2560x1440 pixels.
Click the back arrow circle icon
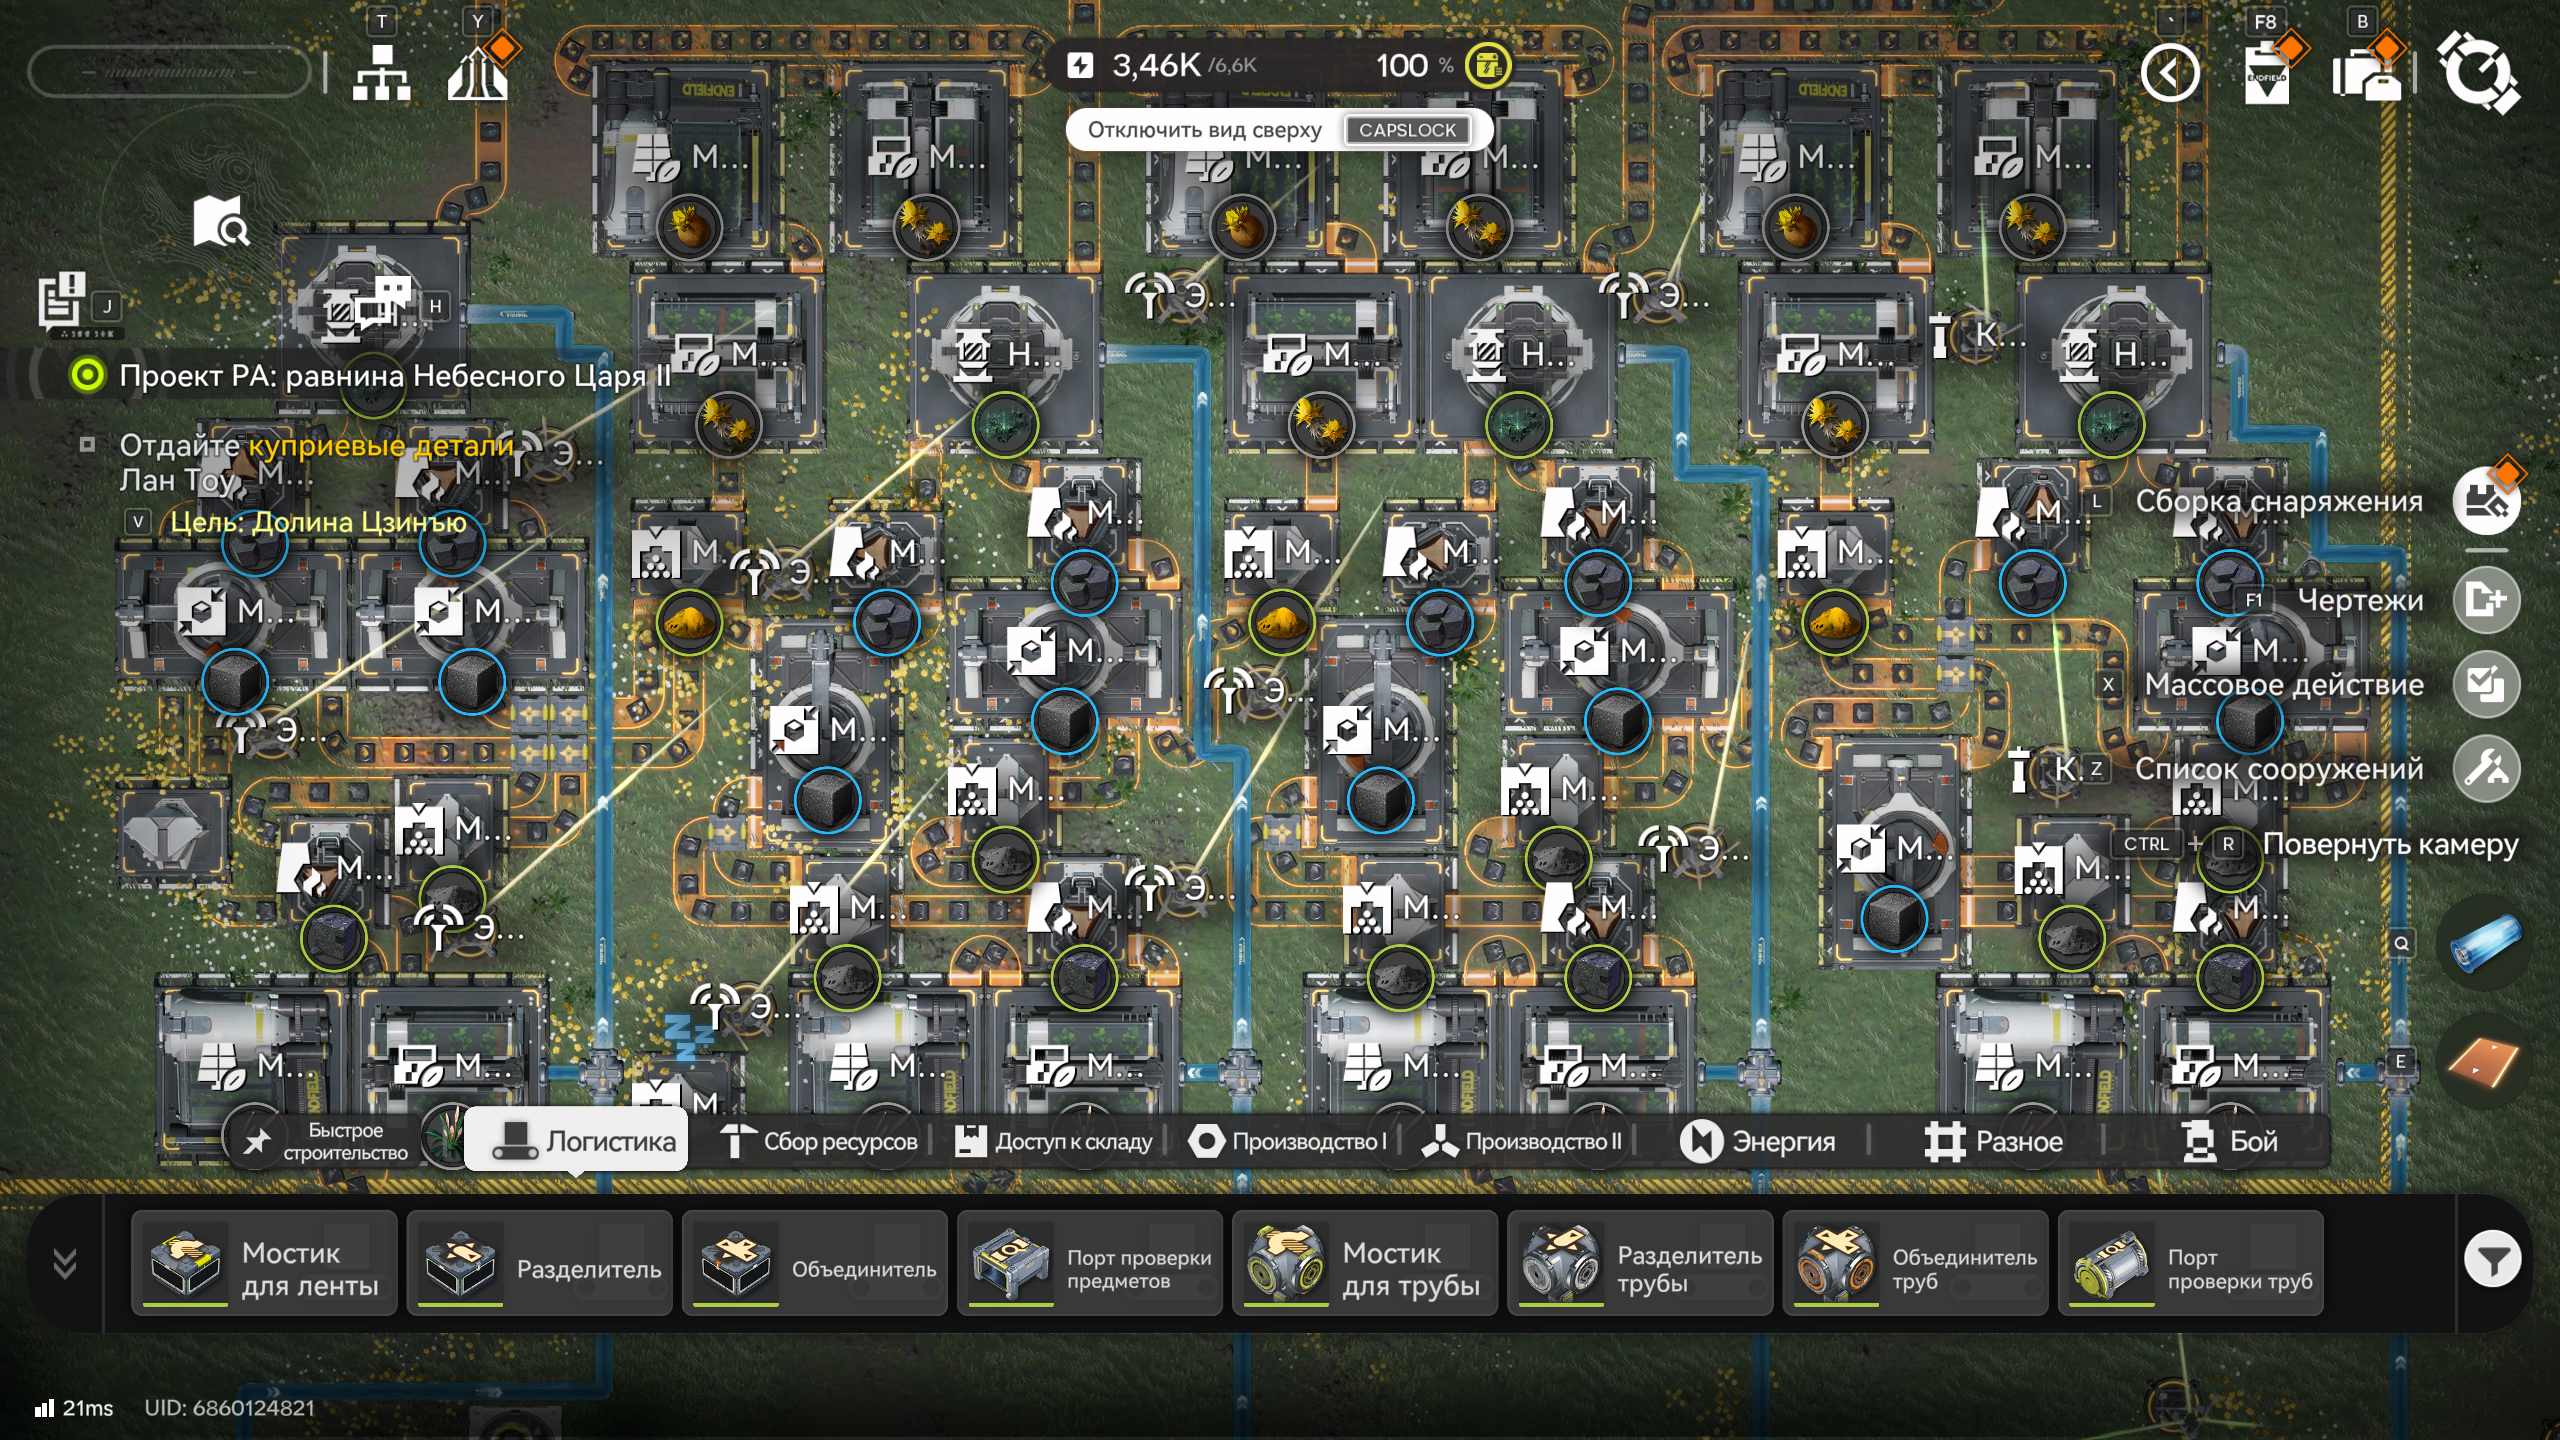click(x=2169, y=73)
